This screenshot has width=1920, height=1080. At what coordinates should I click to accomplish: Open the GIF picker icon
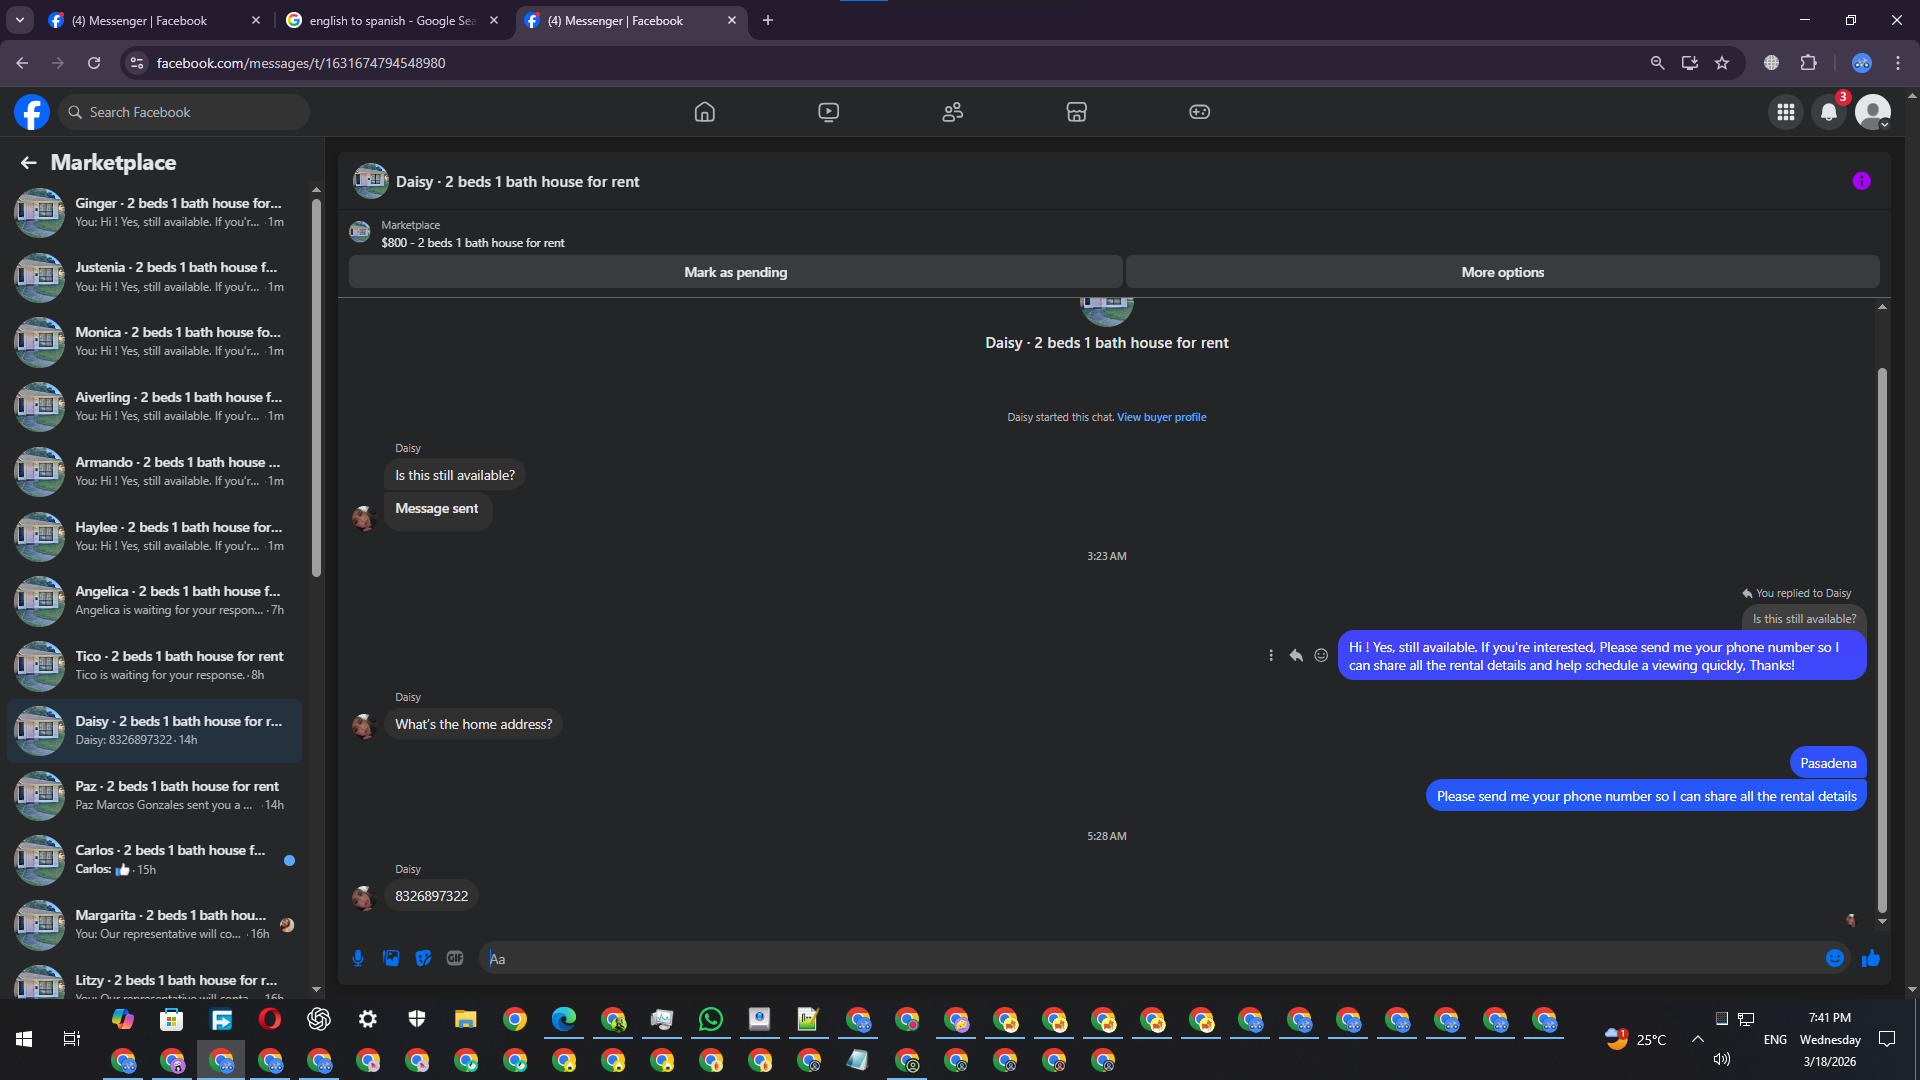[x=455, y=958]
